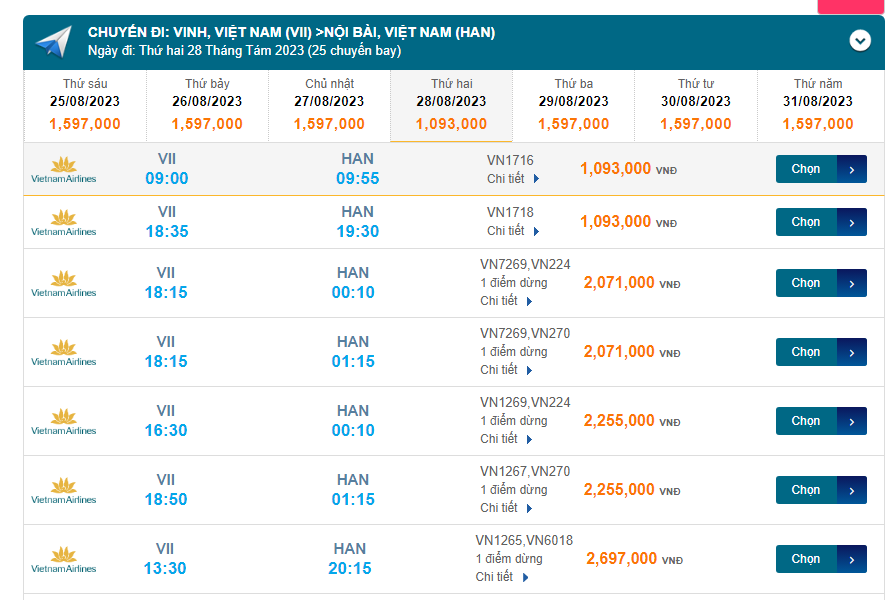Select Thứ sáu 25/08/2023 date tab
The image size is (895, 600).
point(85,105)
